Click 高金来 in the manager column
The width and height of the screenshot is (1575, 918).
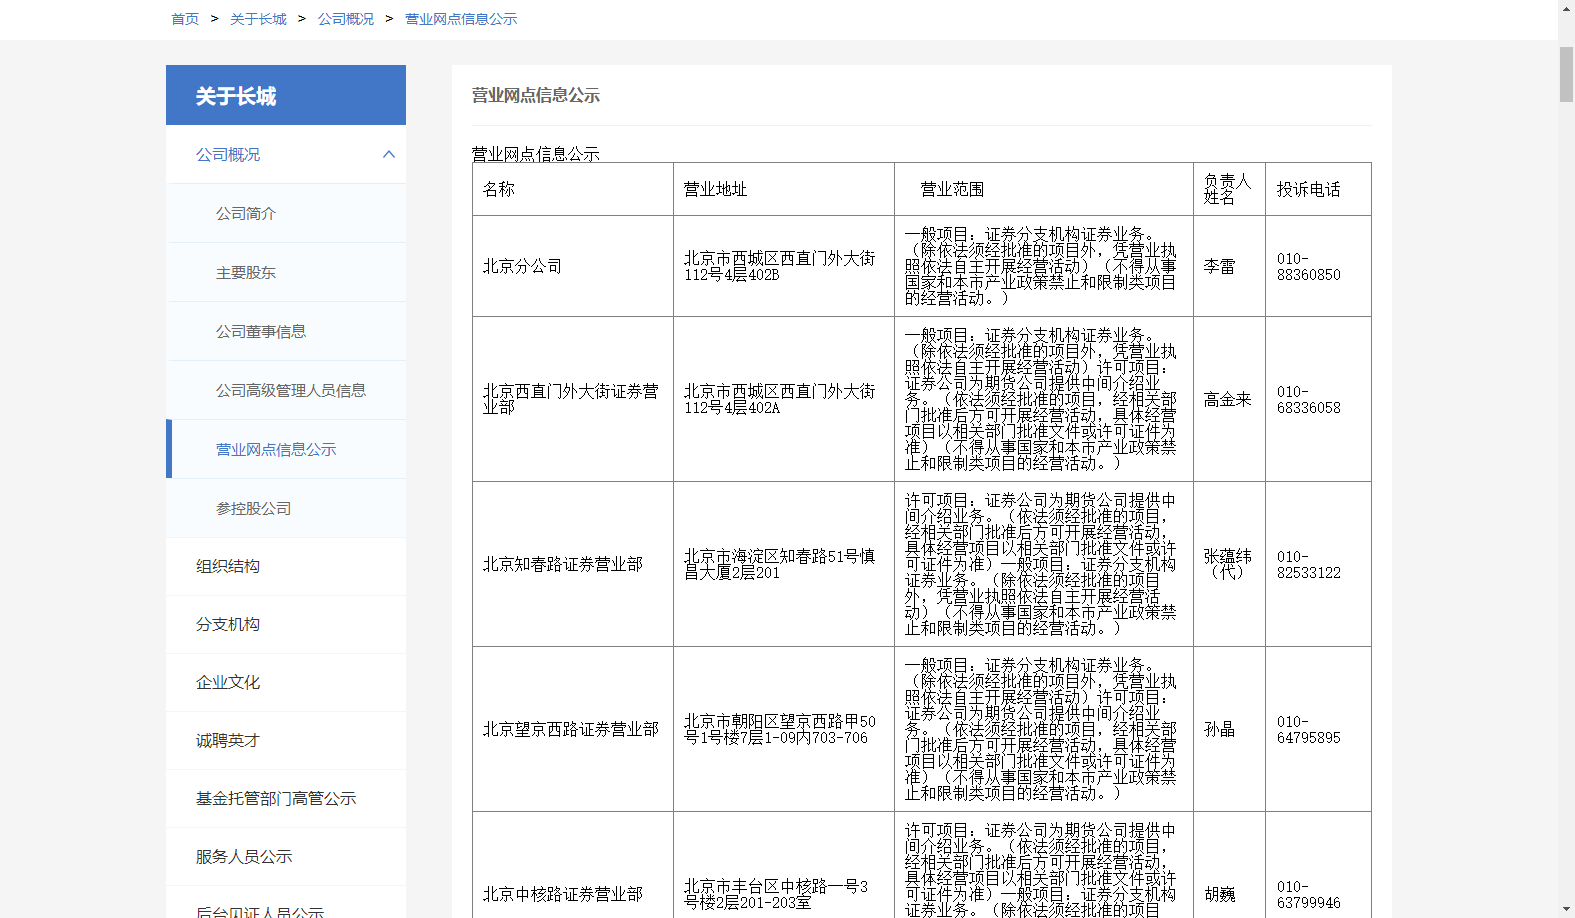(x=1228, y=399)
